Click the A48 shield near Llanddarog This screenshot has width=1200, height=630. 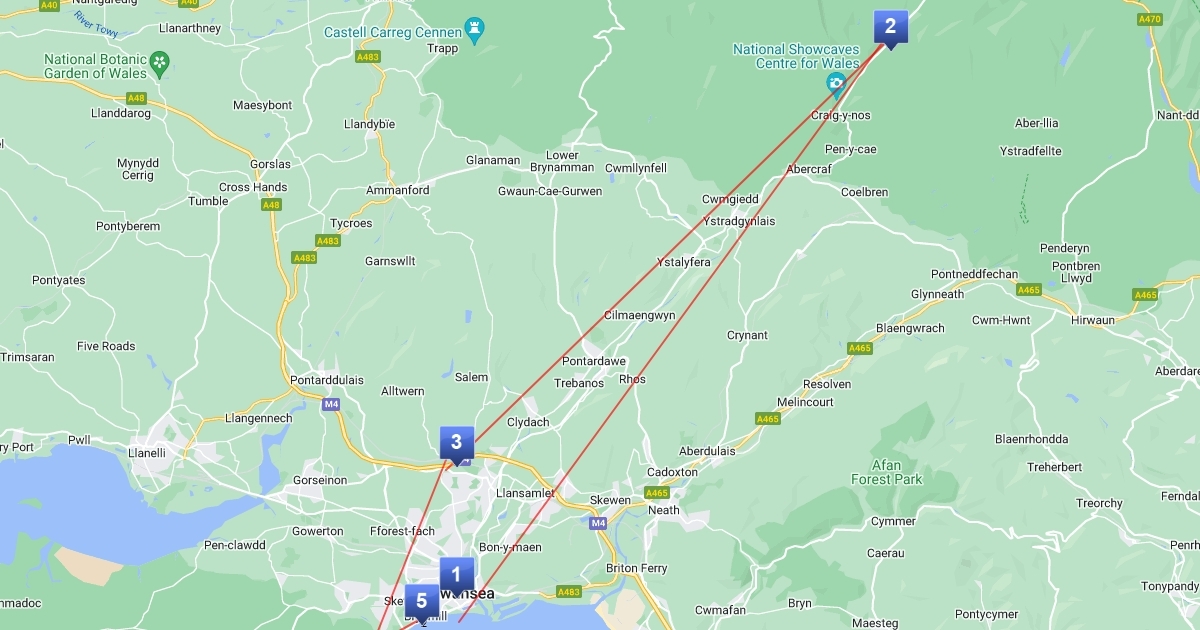click(x=136, y=98)
